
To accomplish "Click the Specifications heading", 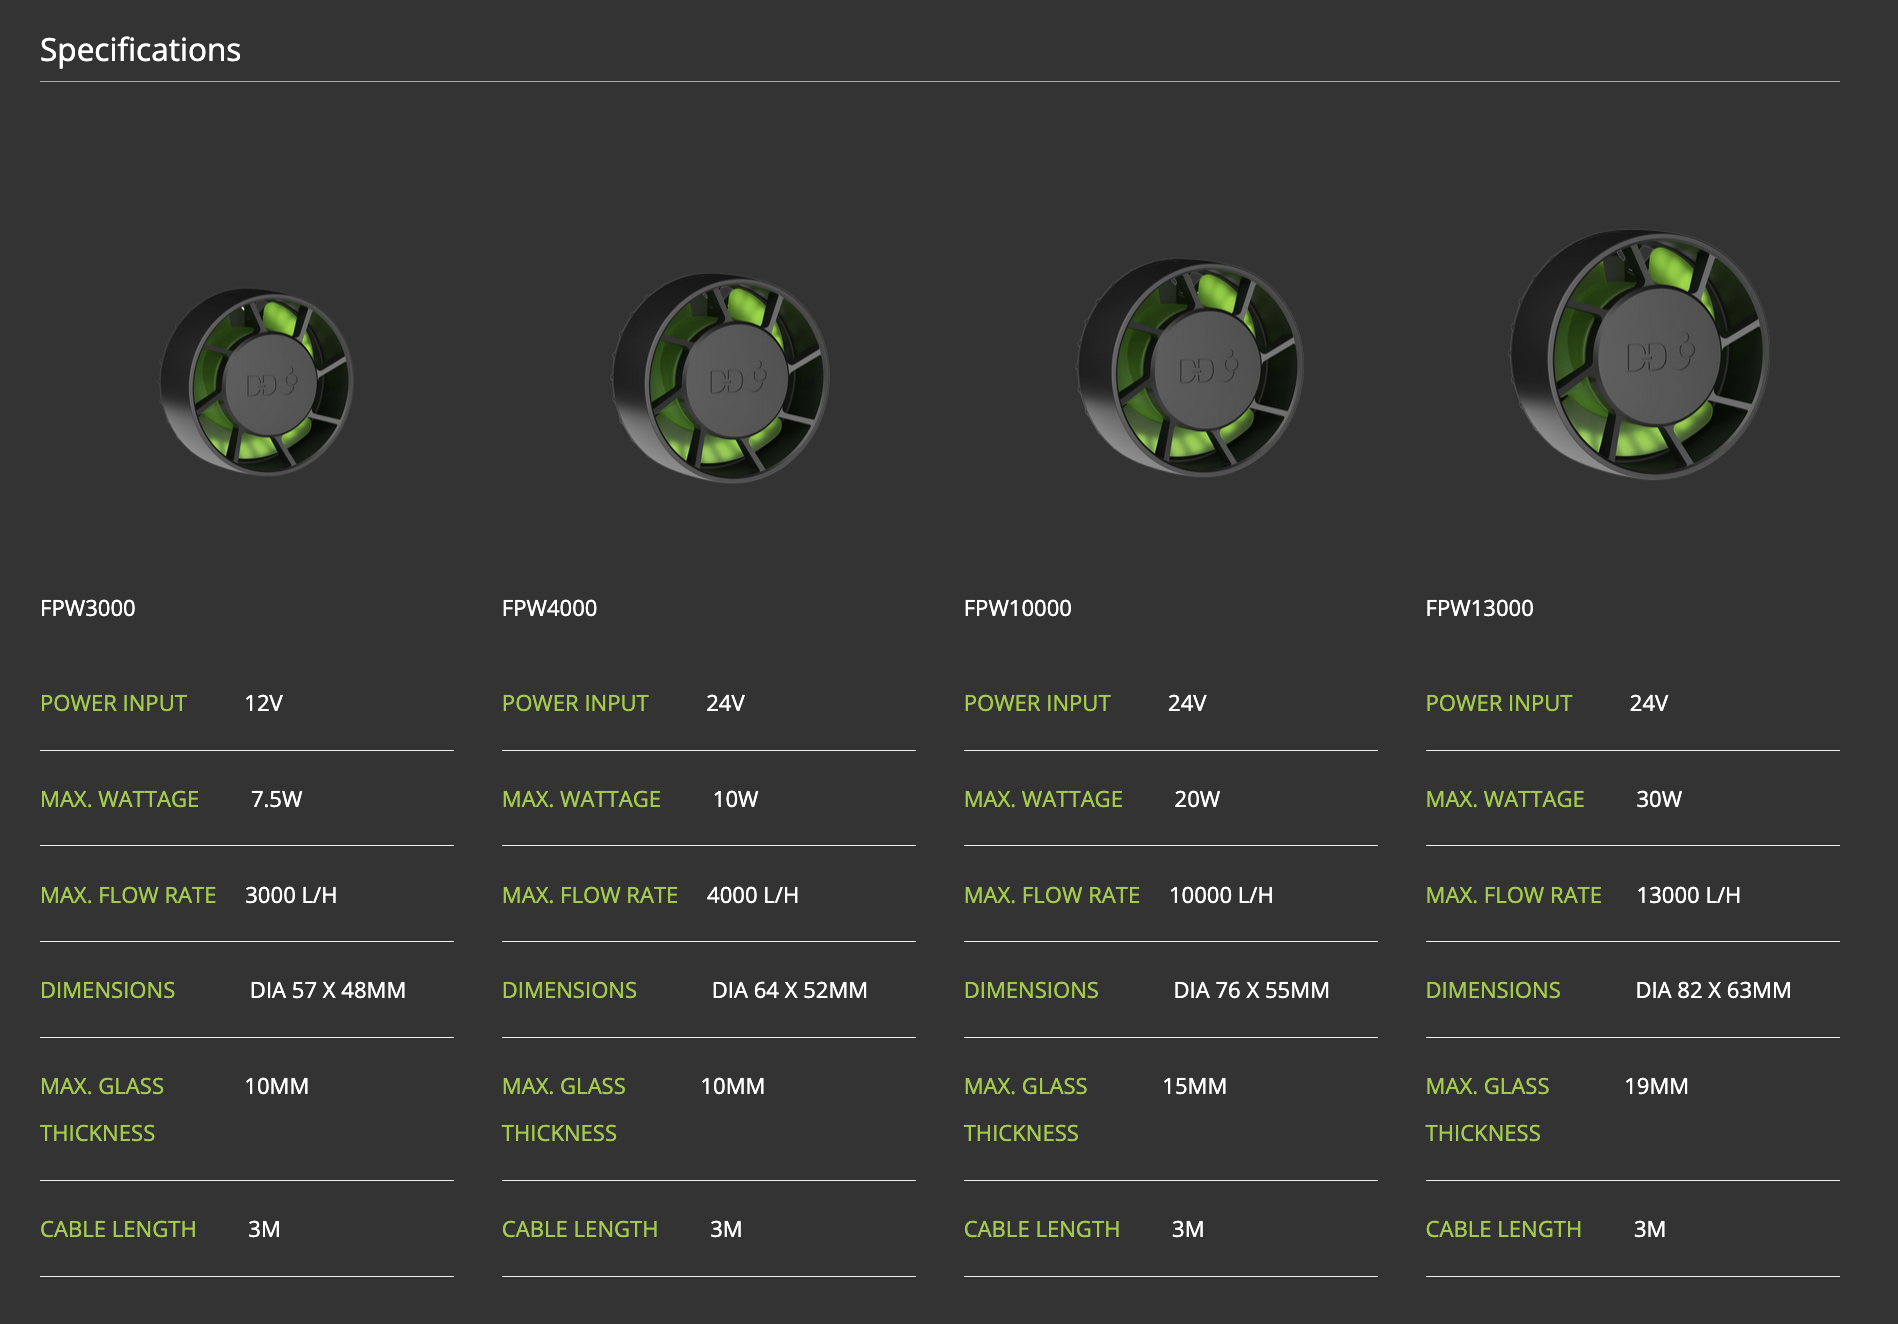I will pyautogui.click(x=140, y=50).
